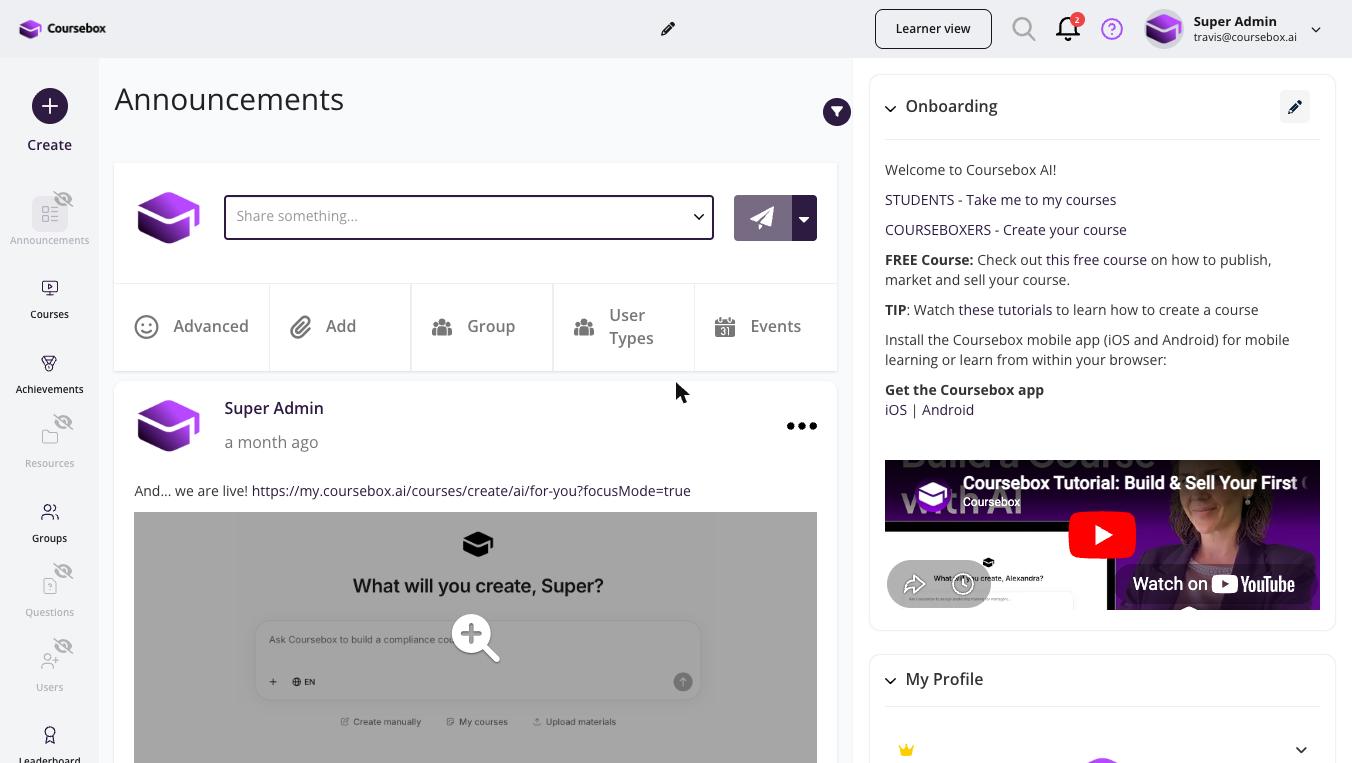Open the announcements filter funnel icon
This screenshot has height=763, width=1352.
[x=837, y=112]
